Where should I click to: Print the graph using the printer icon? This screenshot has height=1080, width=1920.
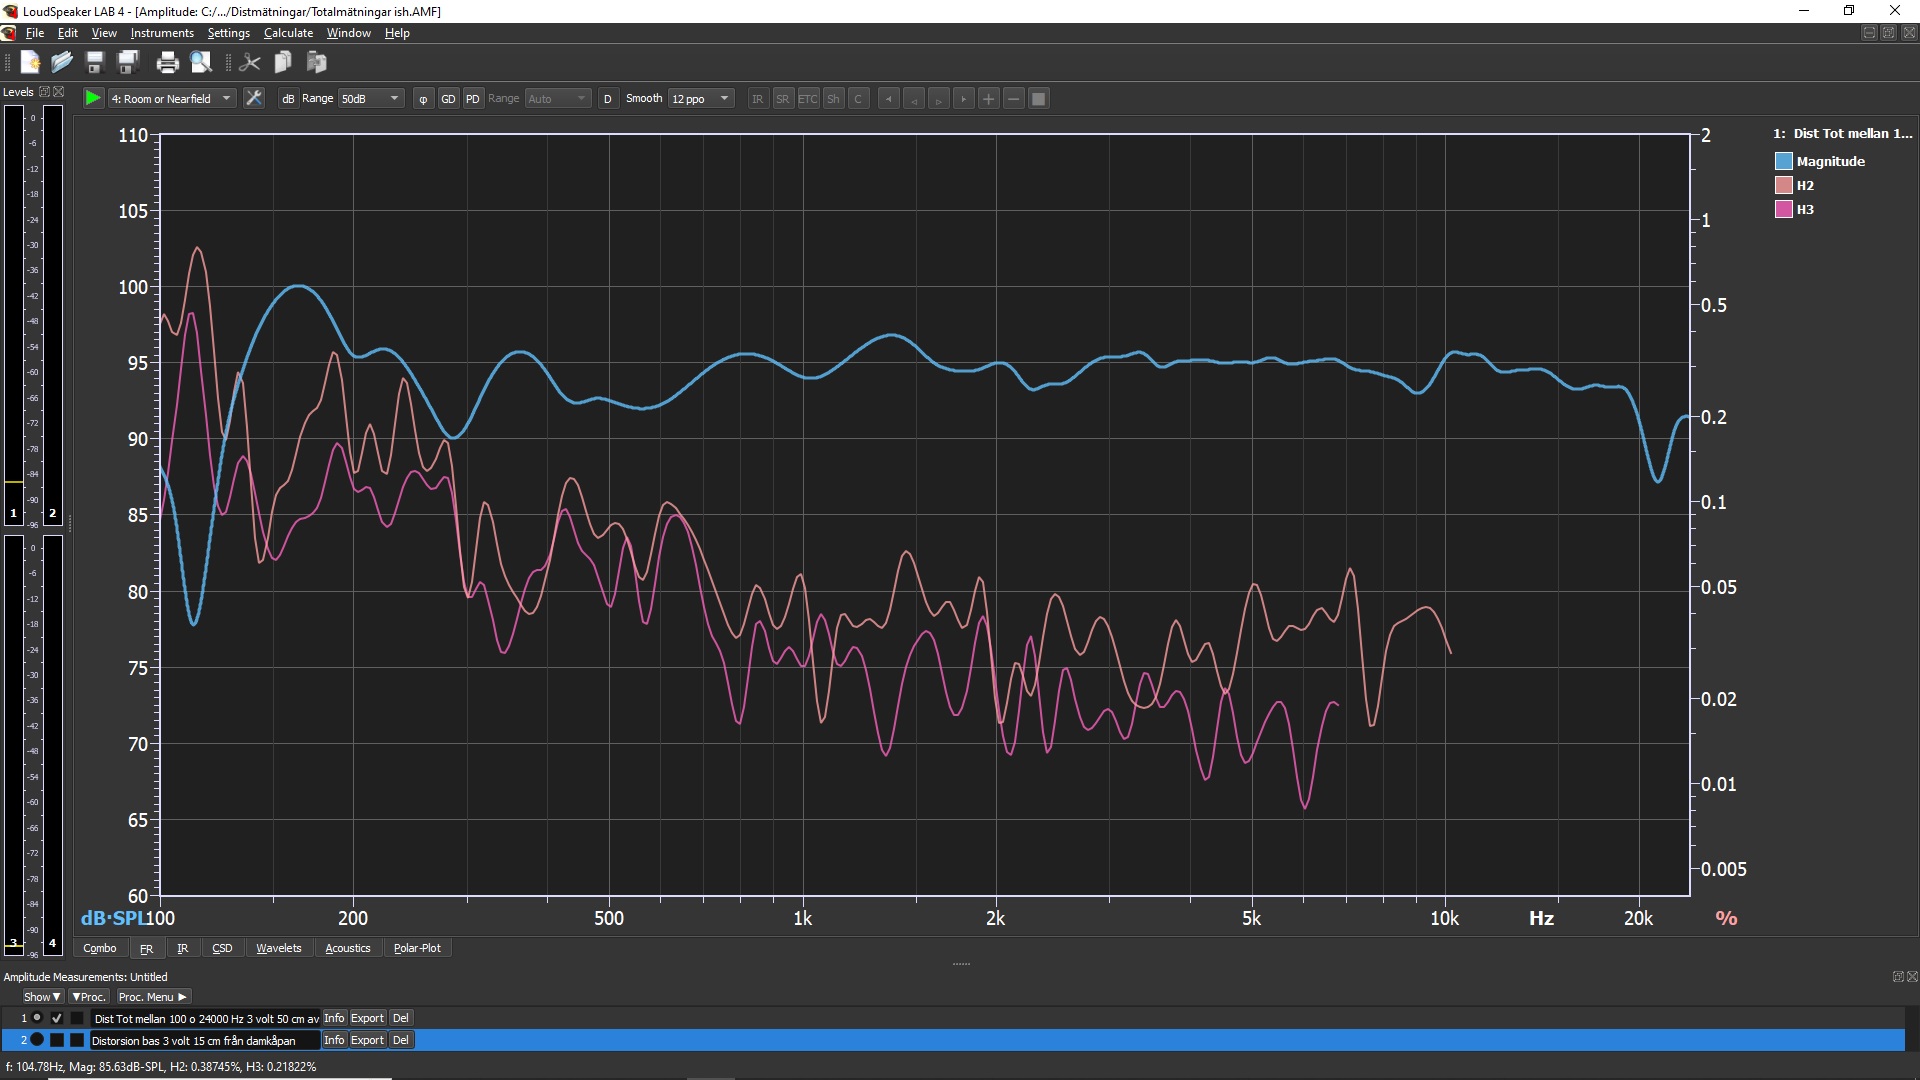point(167,62)
